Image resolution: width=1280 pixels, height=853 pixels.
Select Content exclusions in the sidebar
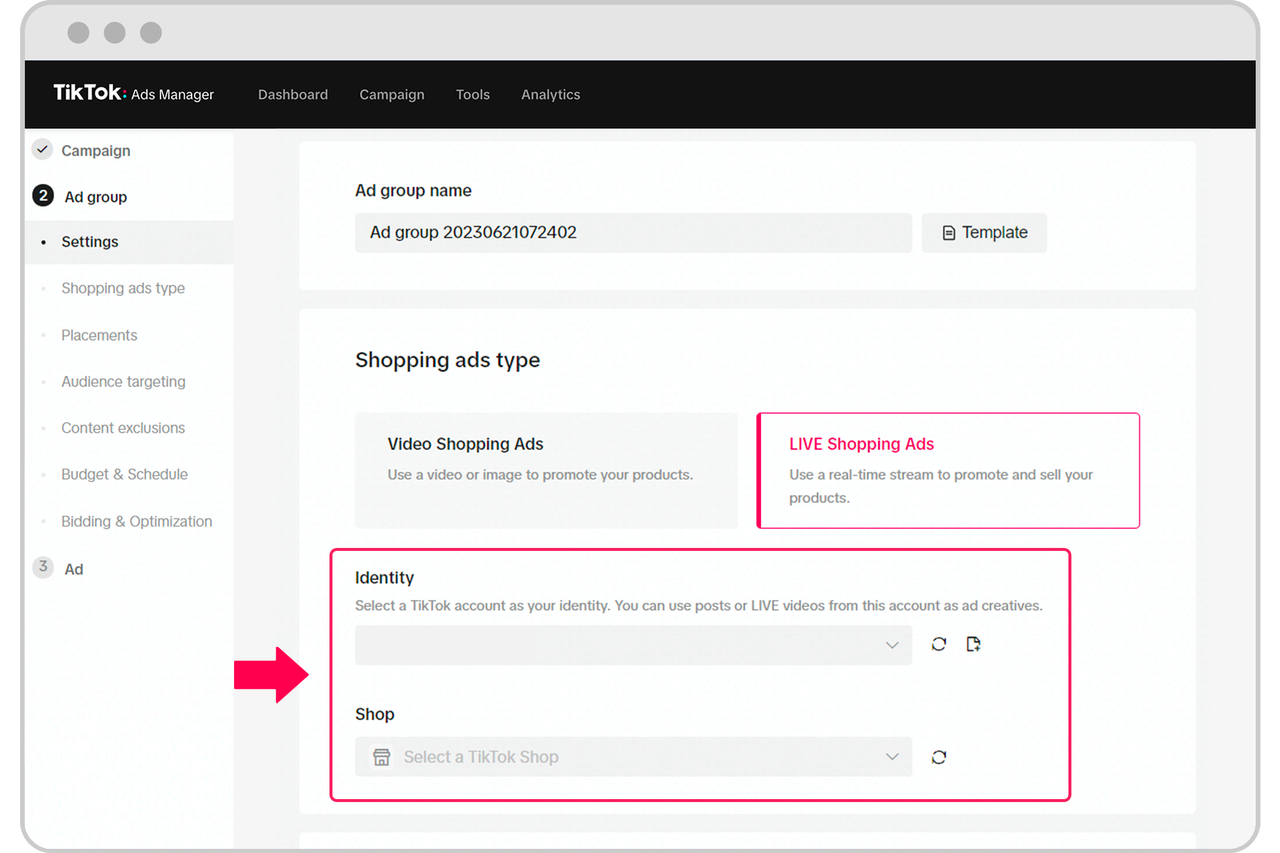pyautogui.click(x=123, y=427)
